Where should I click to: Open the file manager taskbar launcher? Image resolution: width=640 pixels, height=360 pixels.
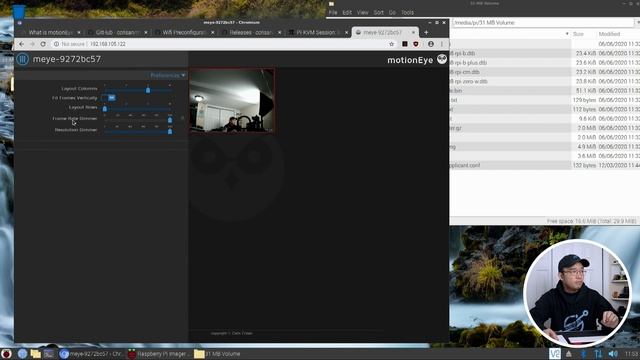tap(36, 354)
